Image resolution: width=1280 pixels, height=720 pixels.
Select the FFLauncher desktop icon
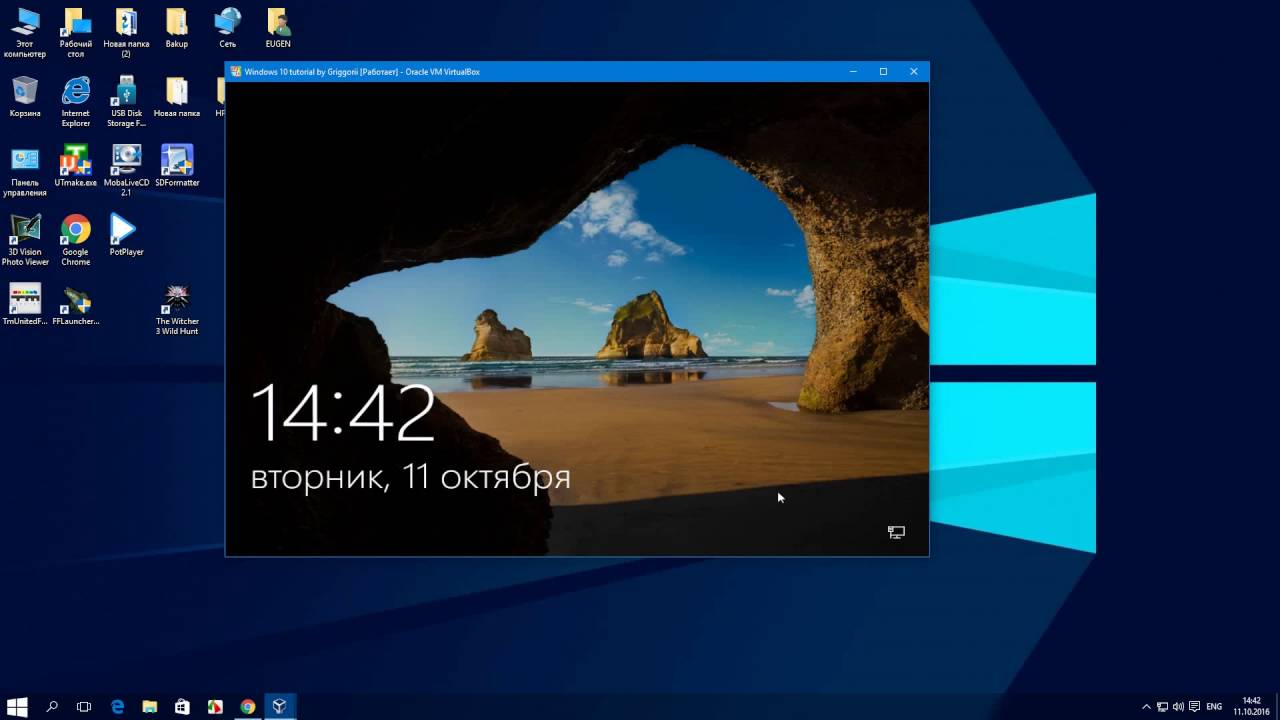(x=76, y=304)
